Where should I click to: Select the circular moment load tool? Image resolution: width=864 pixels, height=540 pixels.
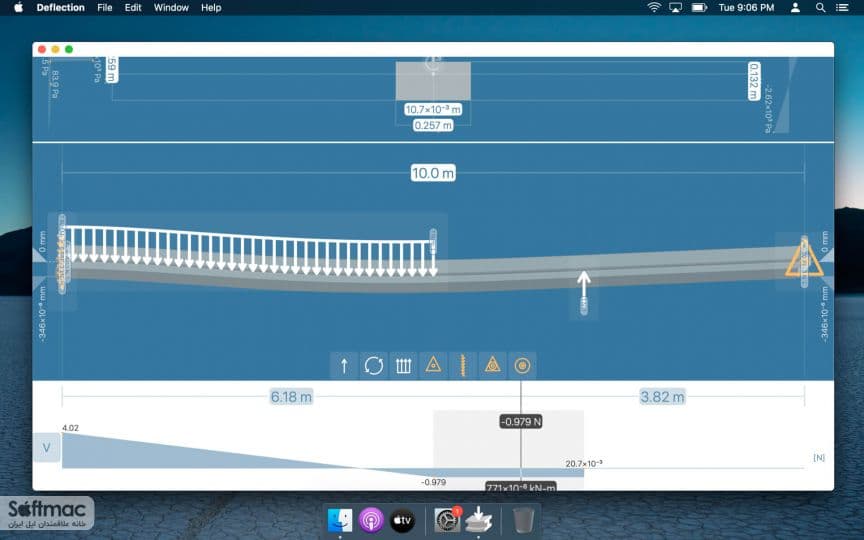[x=374, y=365]
